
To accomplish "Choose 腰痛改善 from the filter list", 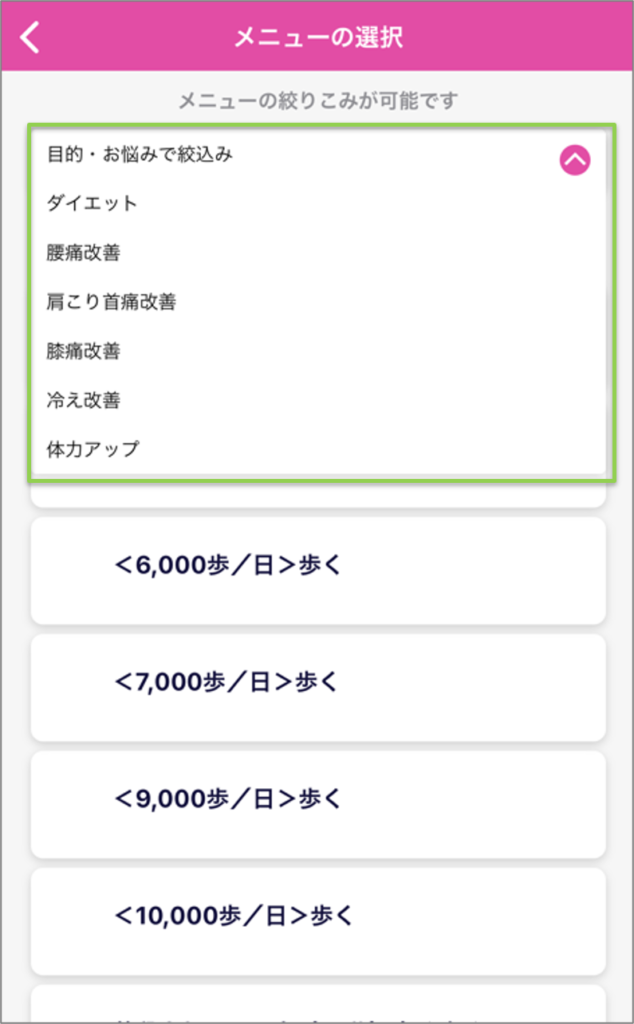I will point(83,253).
